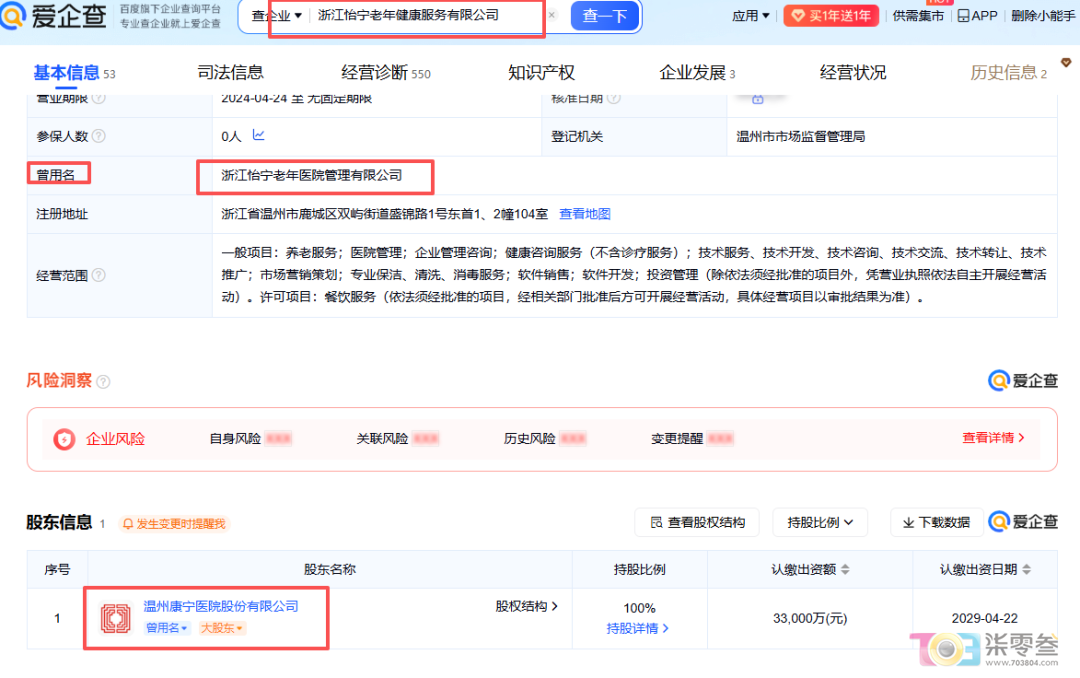The image size is (1080, 678).
Task: Switch to the 历史信息 tab
Action: pos(1008,72)
